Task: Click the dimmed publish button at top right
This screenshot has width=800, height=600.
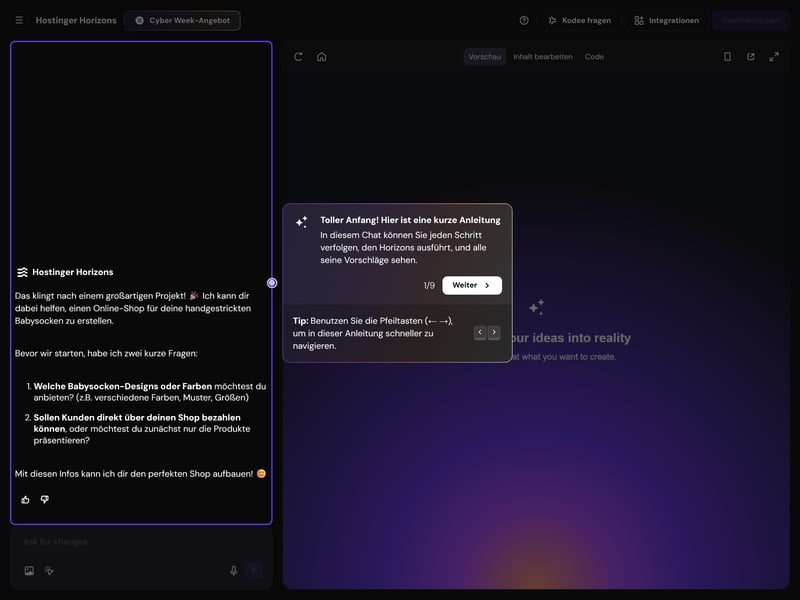Action: pos(751,20)
